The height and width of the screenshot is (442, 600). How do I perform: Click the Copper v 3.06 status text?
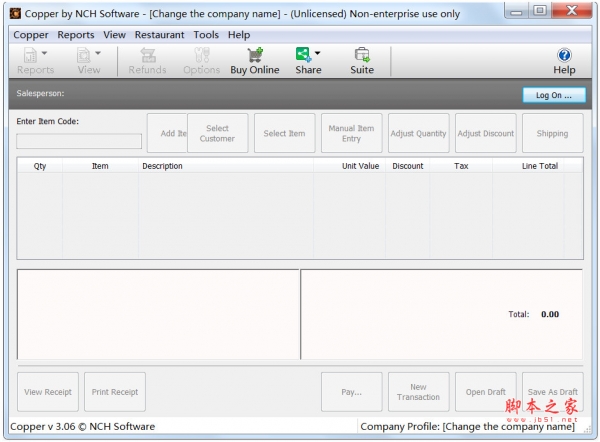pyautogui.click(x=83, y=426)
